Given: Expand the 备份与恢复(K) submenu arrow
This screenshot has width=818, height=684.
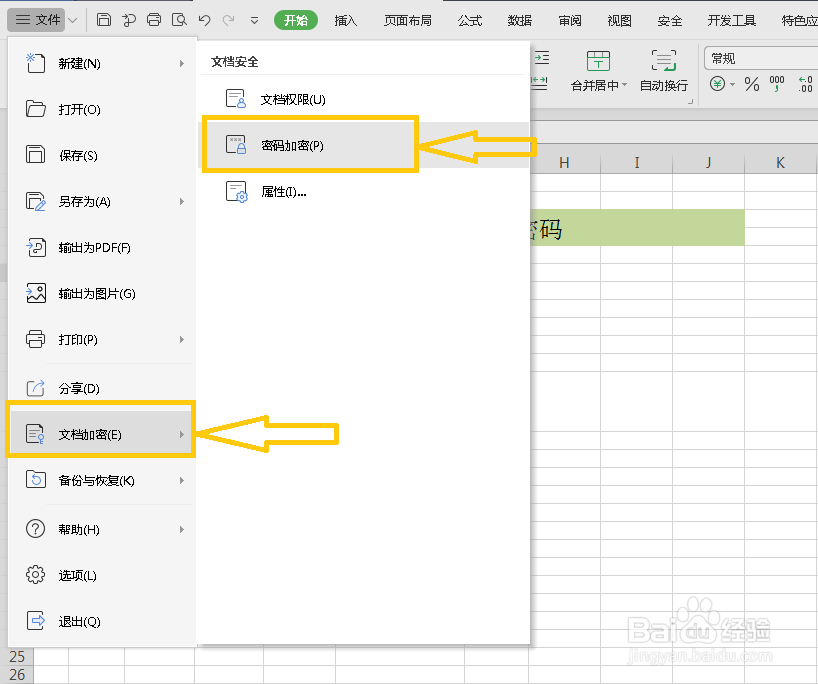Looking at the screenshot, I should pos(182,480).
